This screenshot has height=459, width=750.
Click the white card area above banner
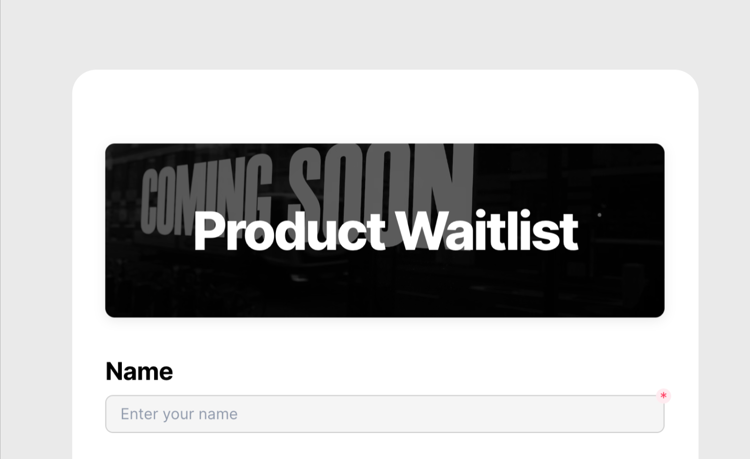[x=385, y=108]
